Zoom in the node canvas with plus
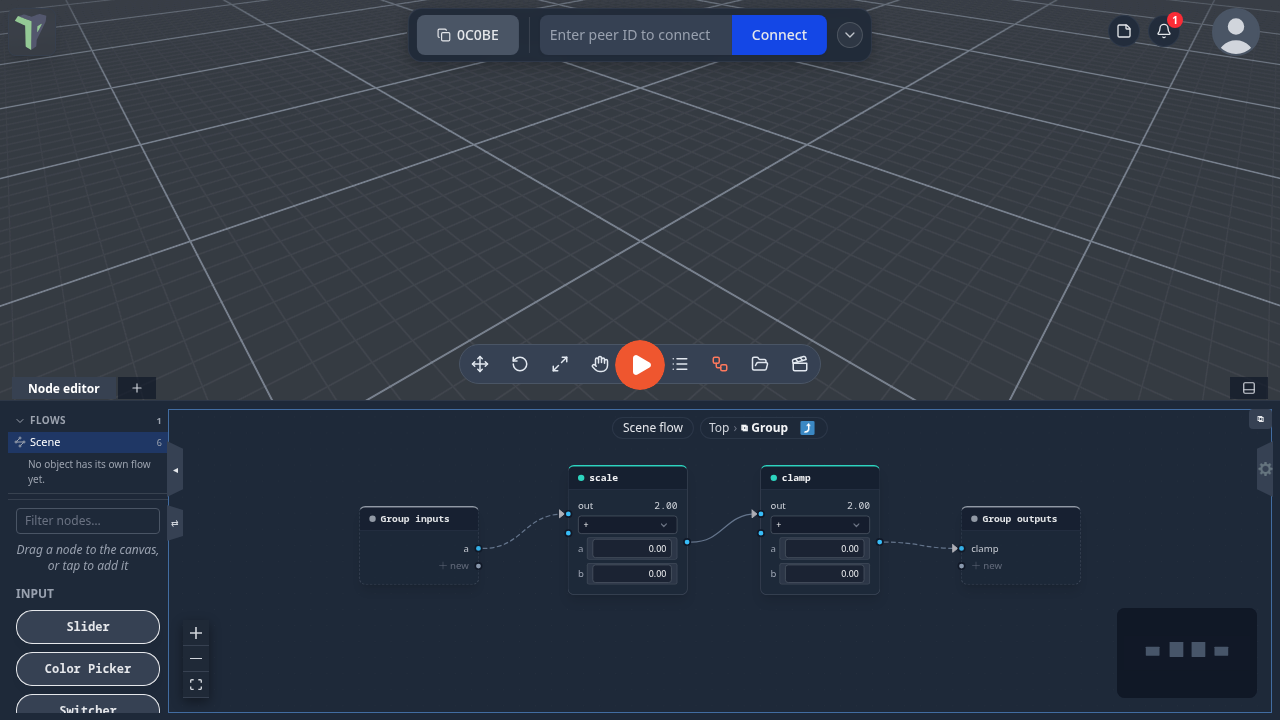1280x720 pixels. [196, 633]
